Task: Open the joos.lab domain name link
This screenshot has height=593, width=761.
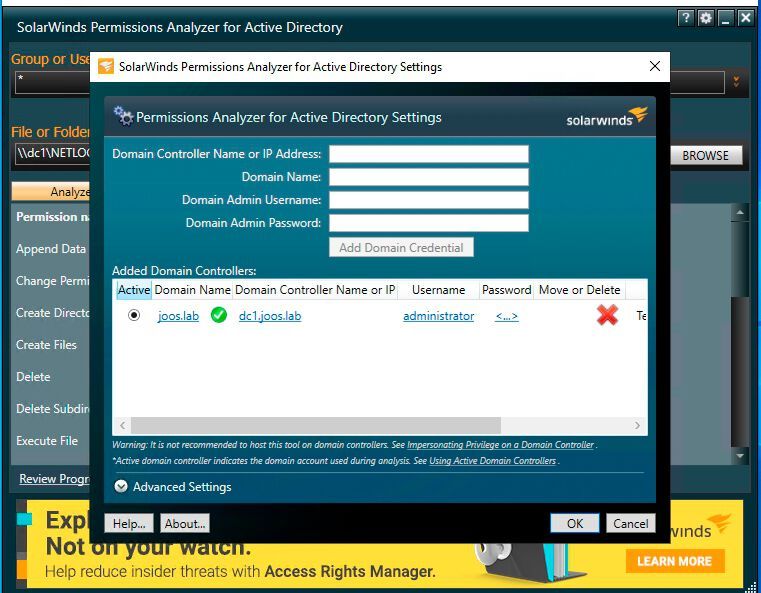Action: click(178, 316)
